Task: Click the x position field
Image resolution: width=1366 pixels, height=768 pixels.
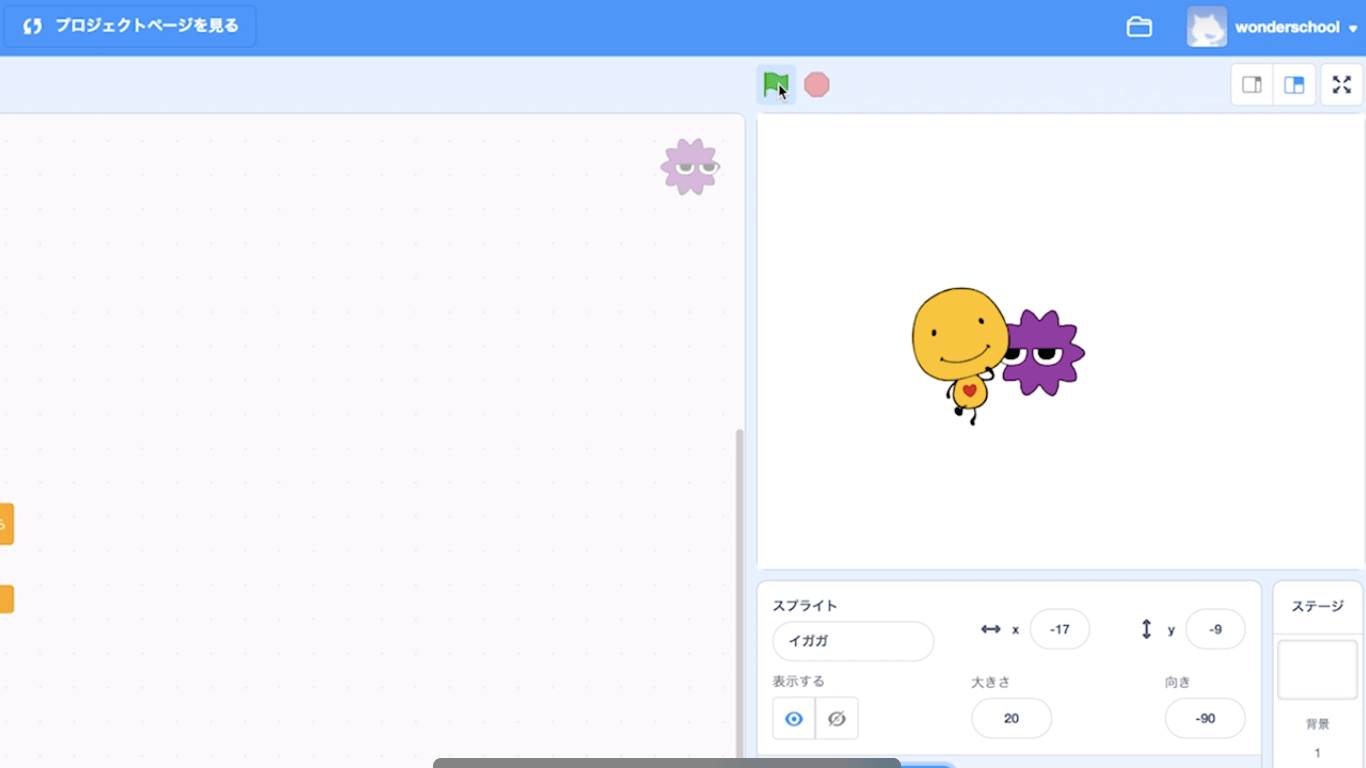Action: tap(1060, 629)
